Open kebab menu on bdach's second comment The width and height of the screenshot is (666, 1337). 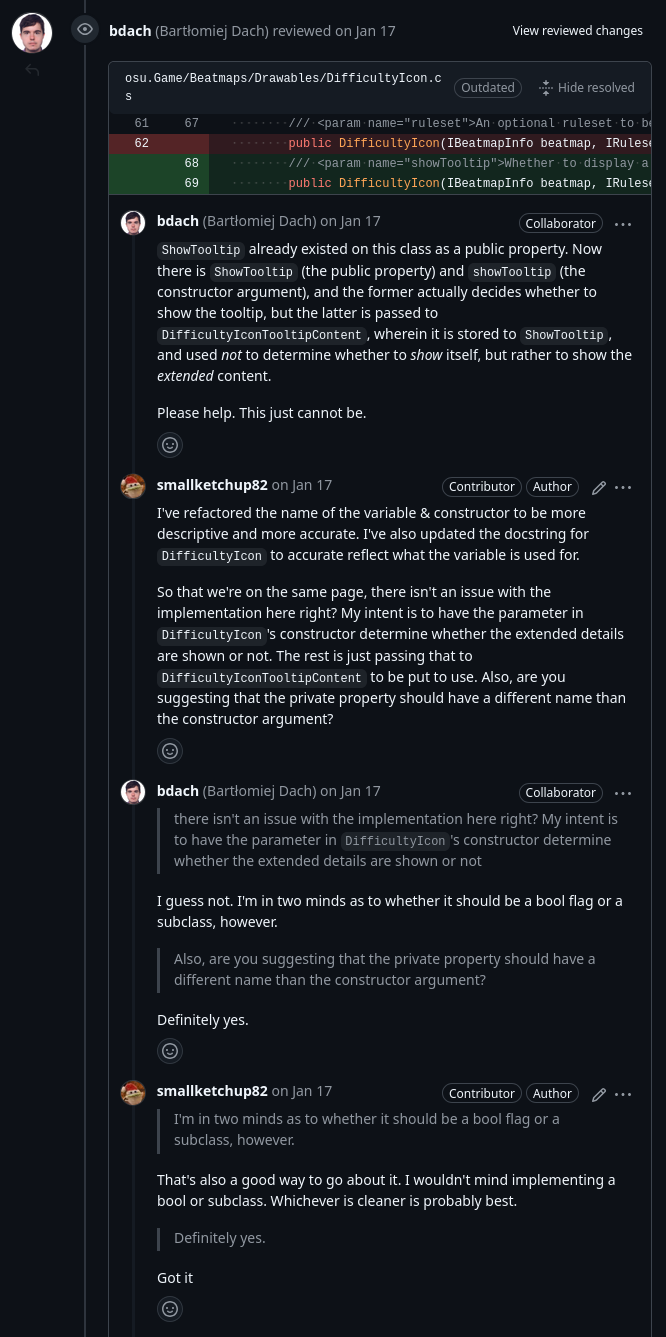coord(623,793)
